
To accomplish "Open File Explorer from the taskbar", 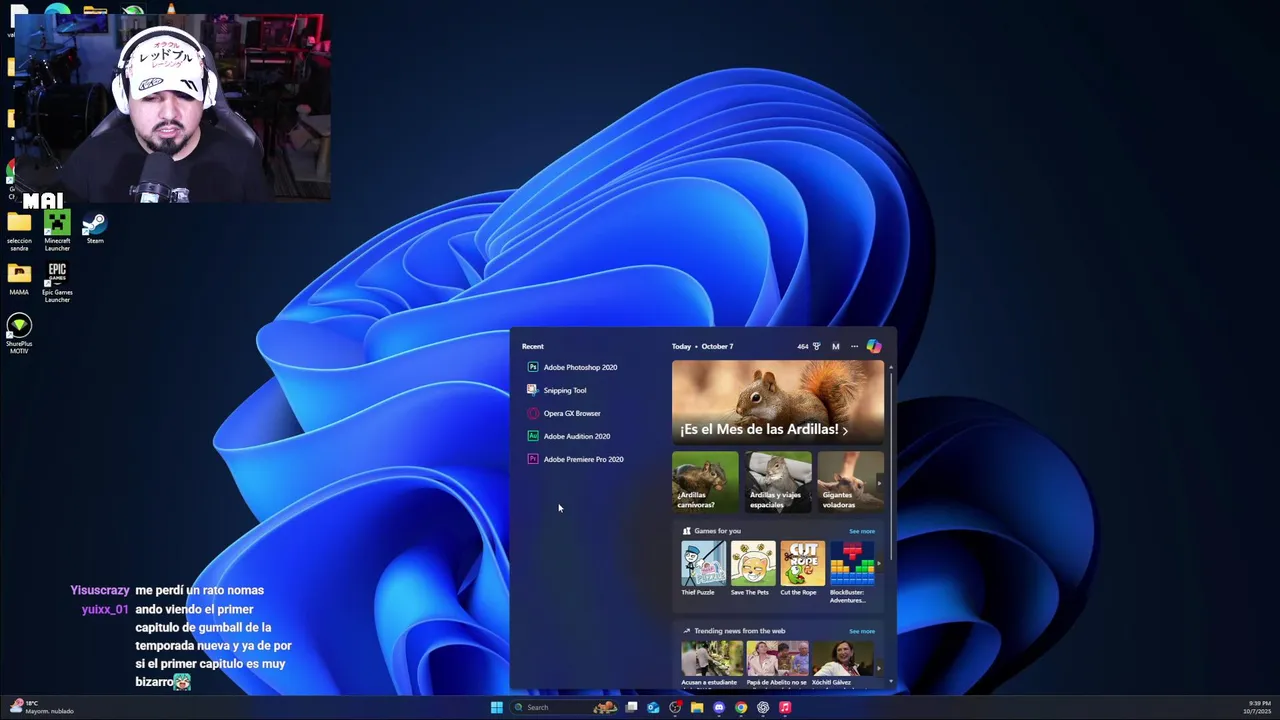I will 697,707.
